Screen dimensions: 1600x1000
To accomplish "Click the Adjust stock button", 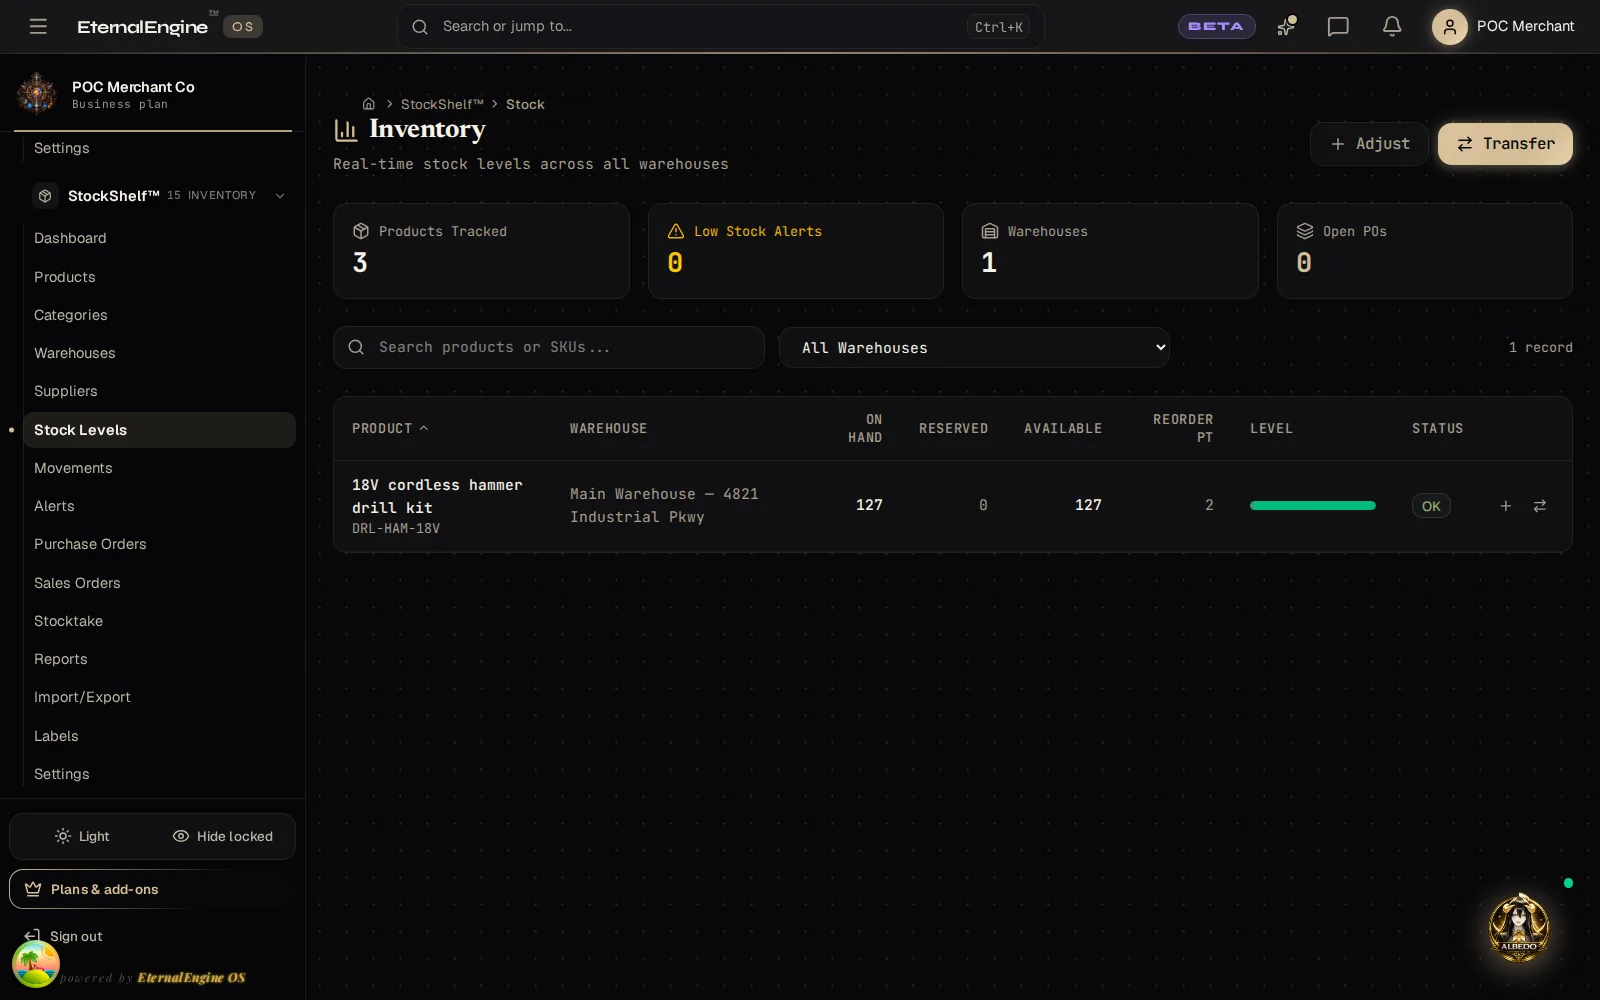I will (1369, 144).
